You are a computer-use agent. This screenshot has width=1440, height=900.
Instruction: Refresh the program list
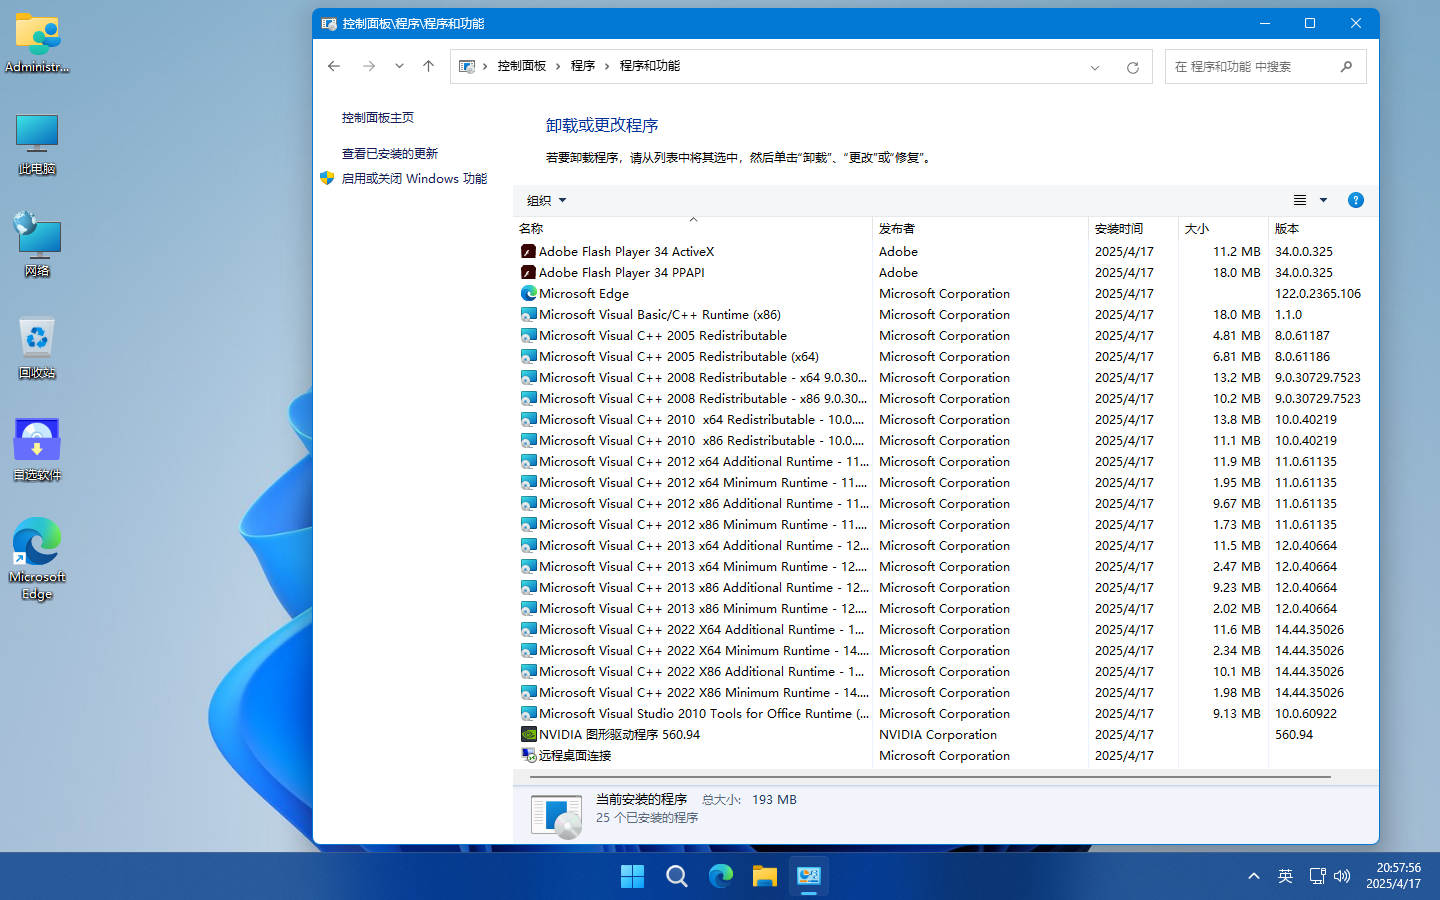[1133, 67]
